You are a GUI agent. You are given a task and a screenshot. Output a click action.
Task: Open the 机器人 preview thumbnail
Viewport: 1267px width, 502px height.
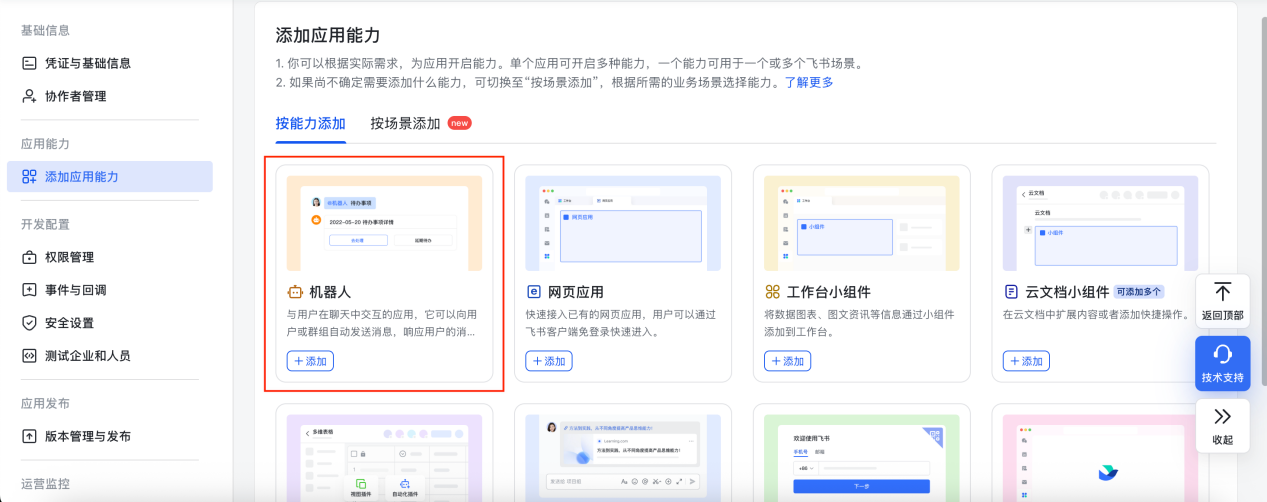coord(384,223)
